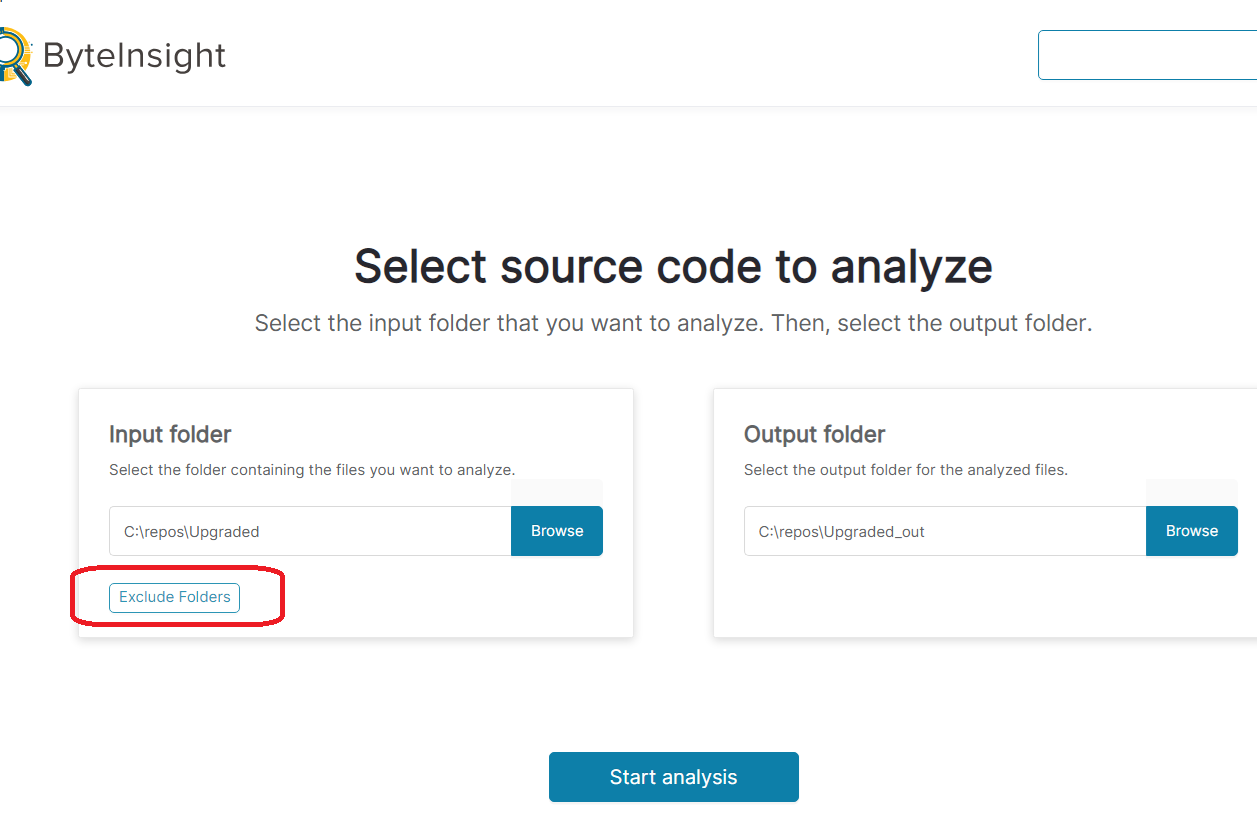Click the 'Input folder' card title
Screen dimensions: 1257x837
coord(170,434)
